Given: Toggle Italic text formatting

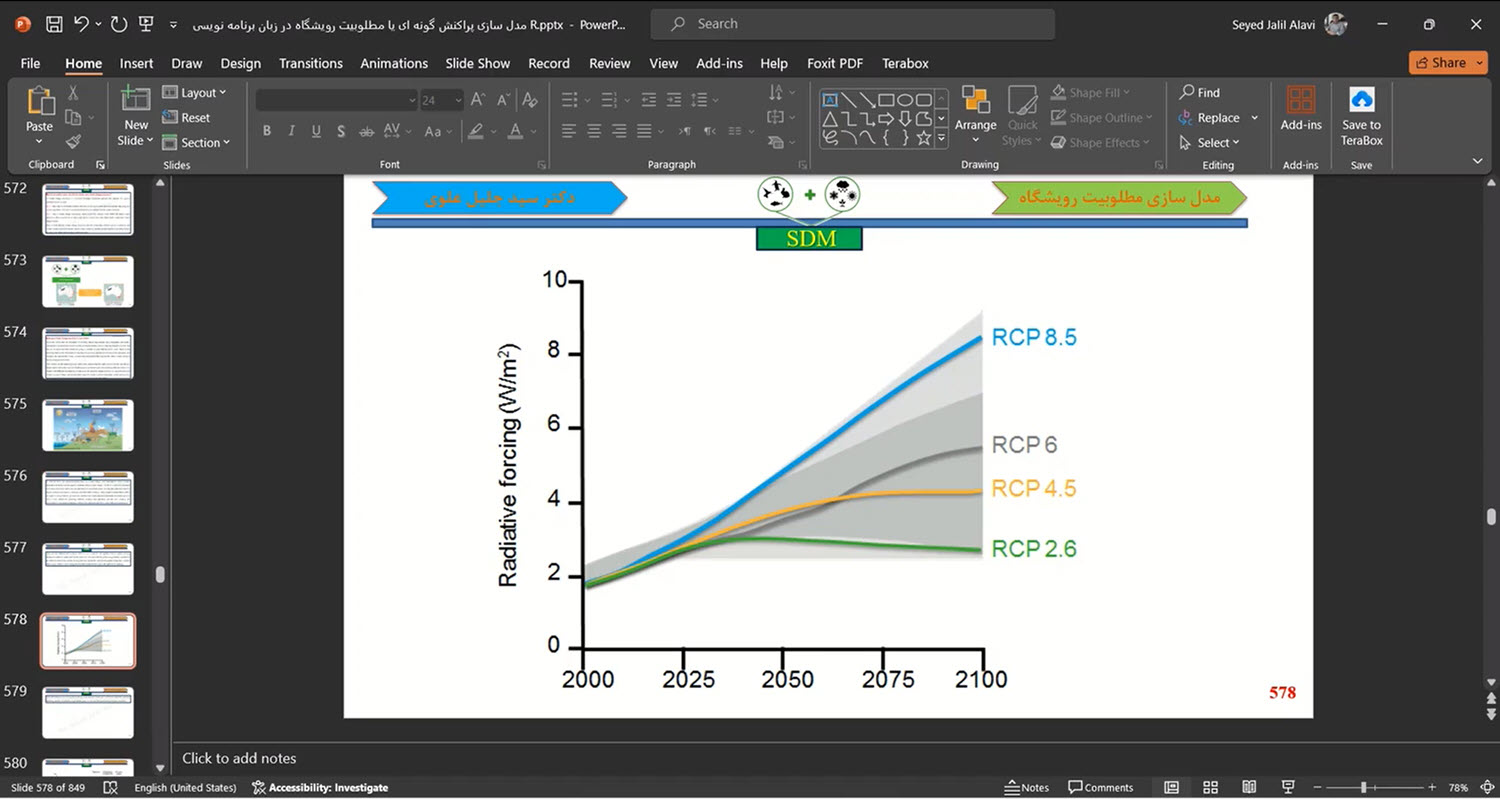Looking at the screenshot, I should tap(292, 131).
